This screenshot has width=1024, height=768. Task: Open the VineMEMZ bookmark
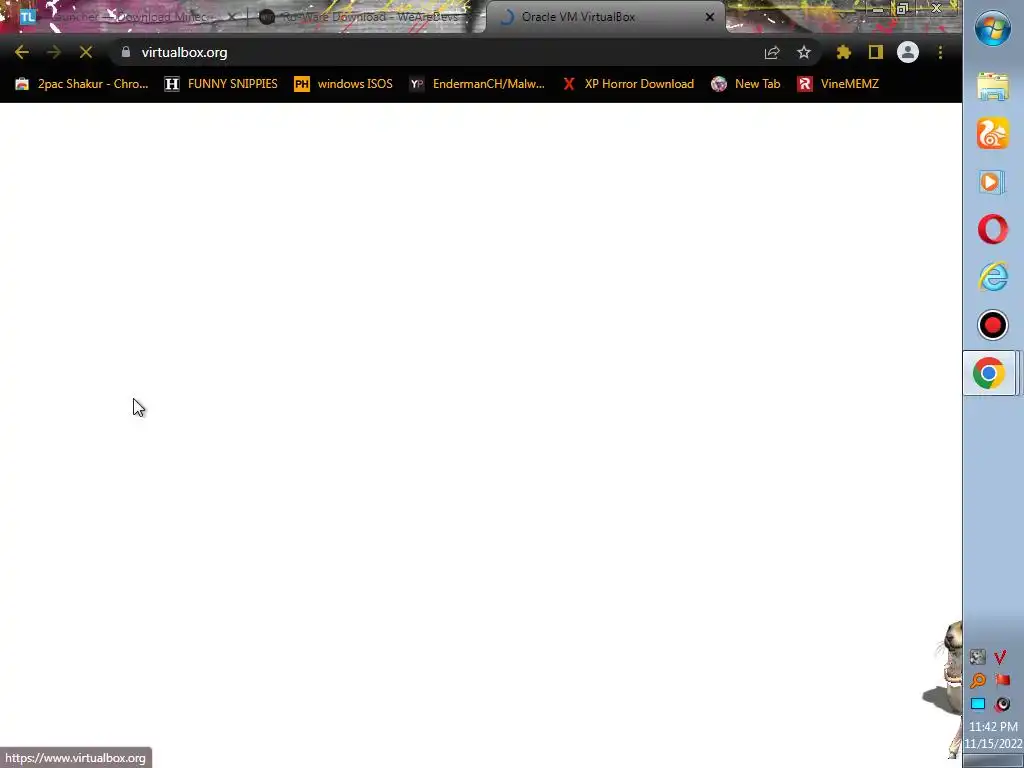pos(838,84)
